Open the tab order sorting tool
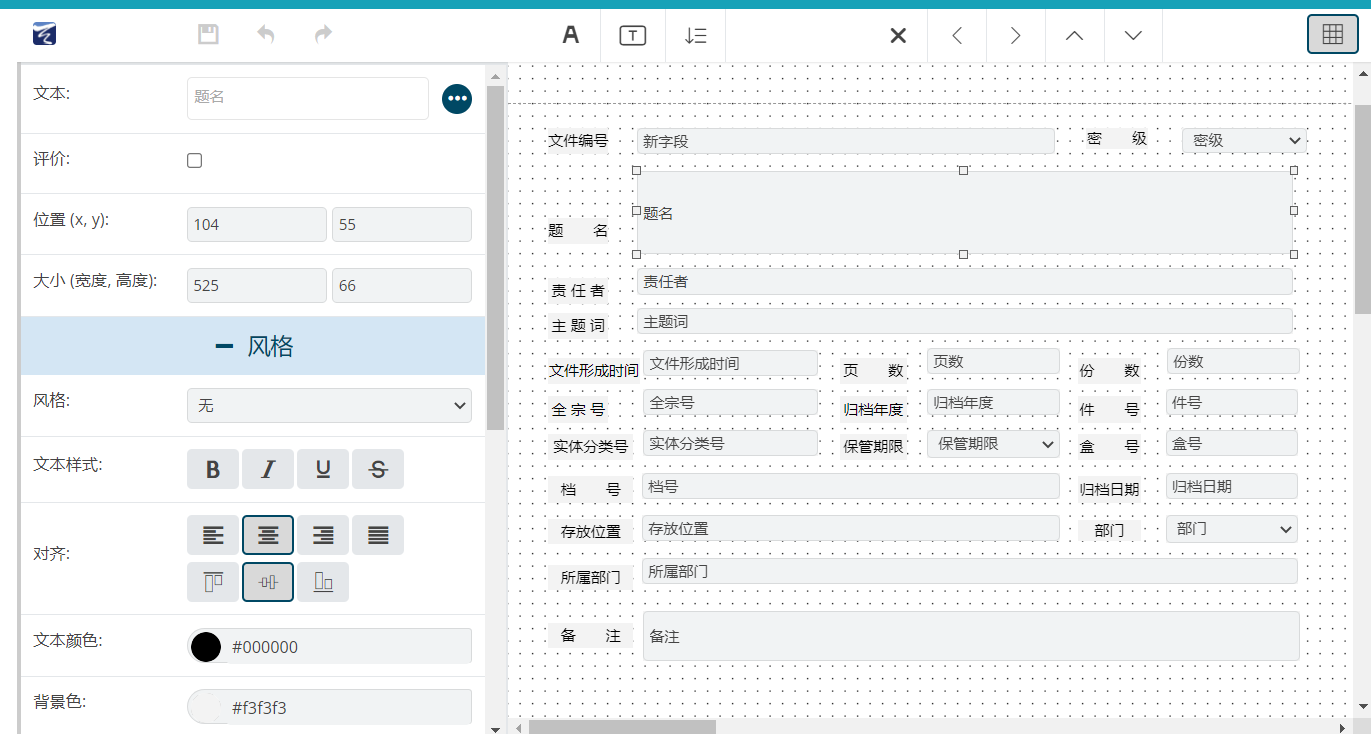 point(696,36)
